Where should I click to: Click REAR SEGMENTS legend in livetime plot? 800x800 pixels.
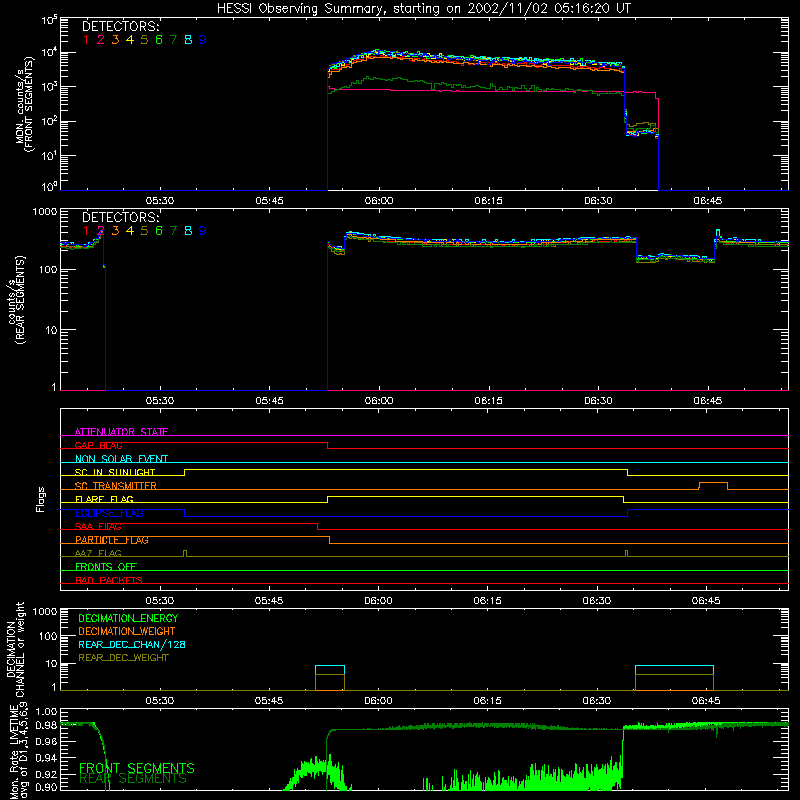[133, 779]
